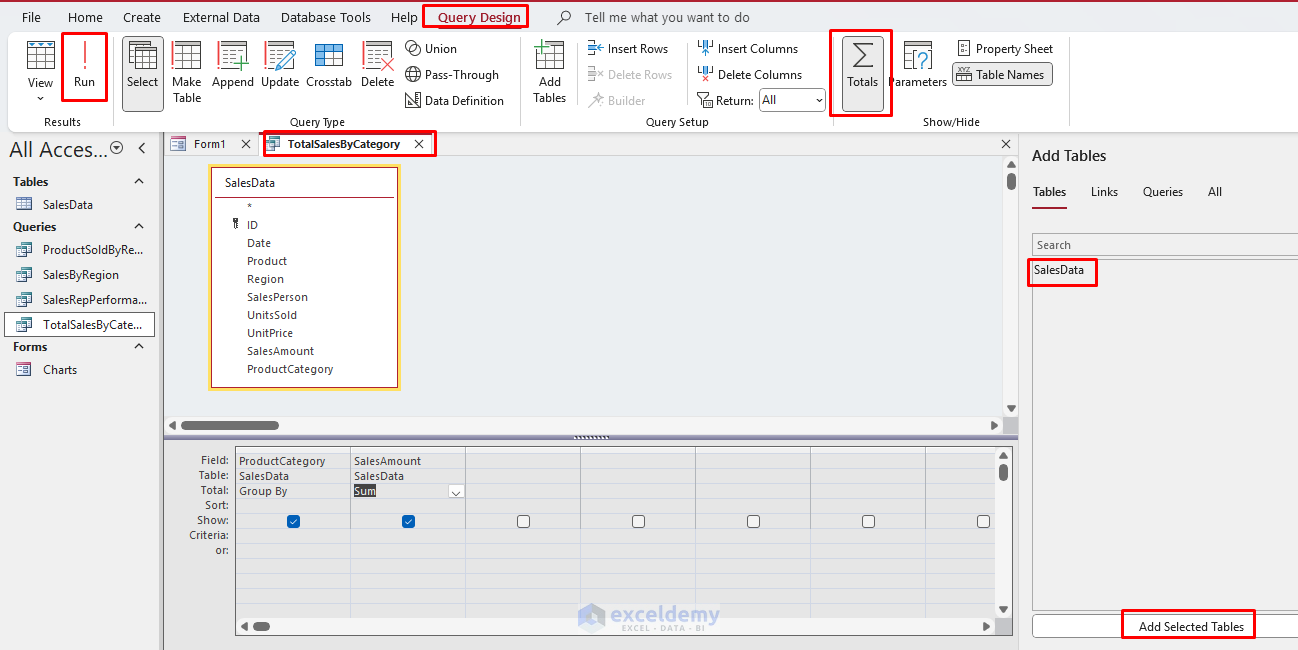Choose the Delete query type
1298x650 pixels.
click(377, 66)
